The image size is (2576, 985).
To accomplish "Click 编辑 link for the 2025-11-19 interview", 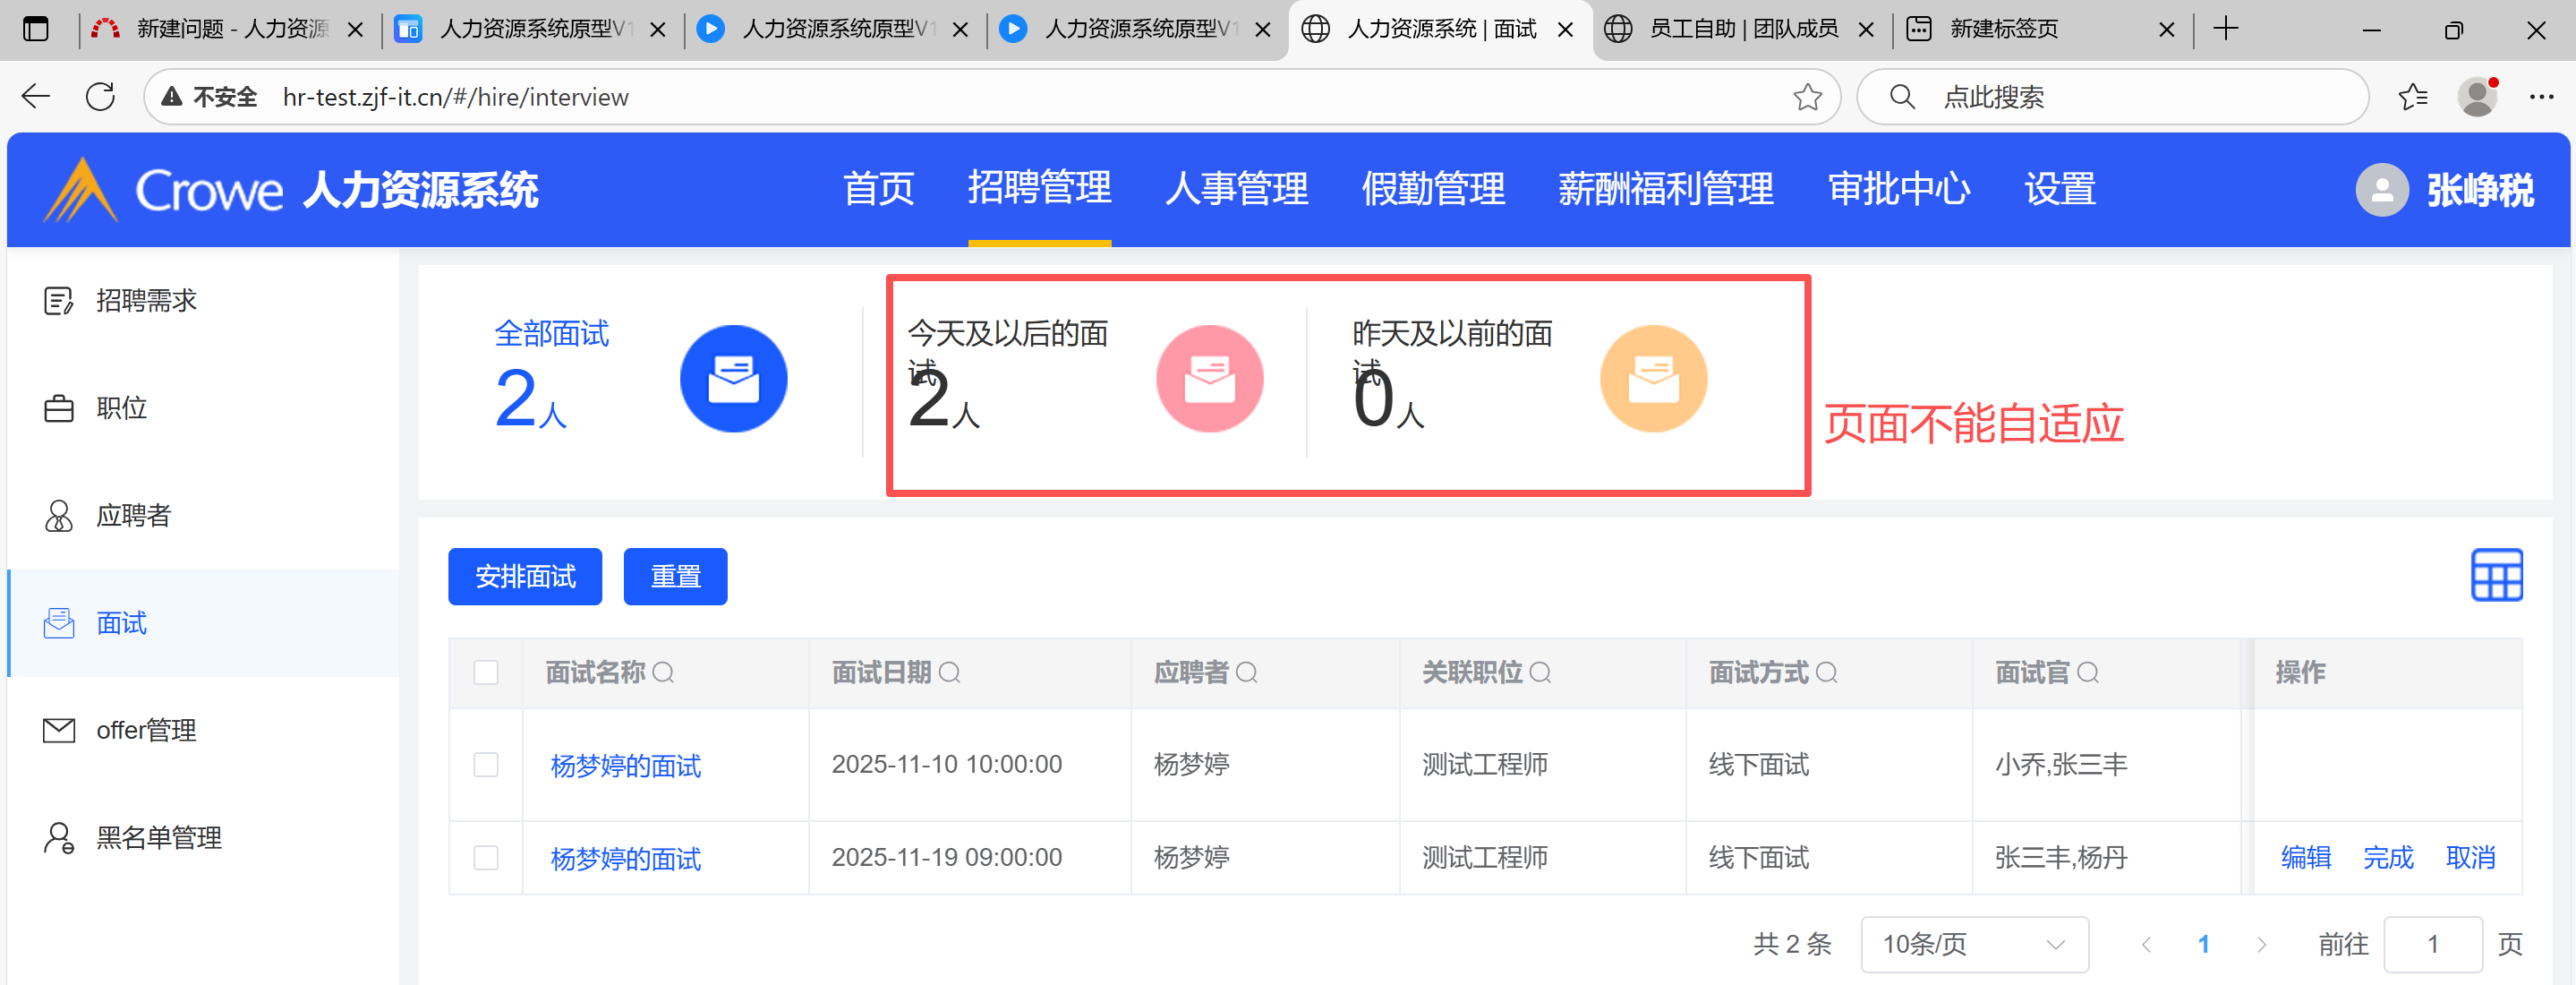I will [x=2305, y=858].
